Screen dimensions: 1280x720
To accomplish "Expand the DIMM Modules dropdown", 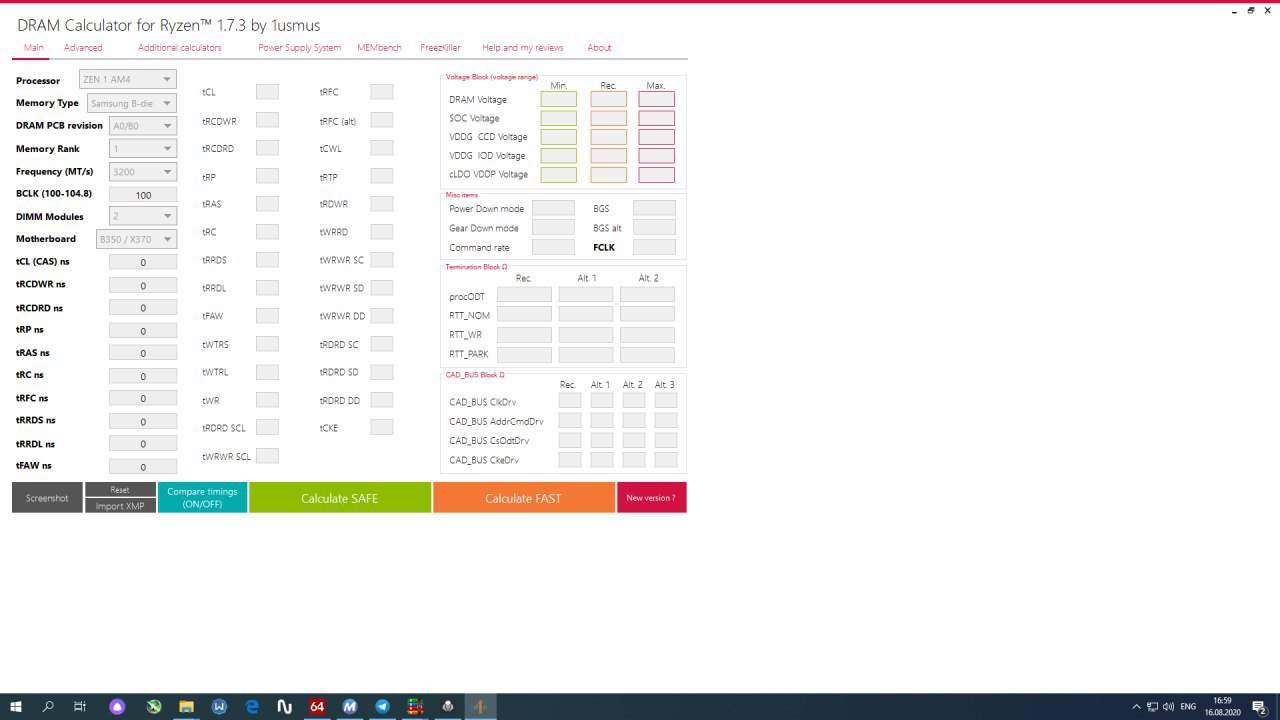I will [x=143, y=216].
